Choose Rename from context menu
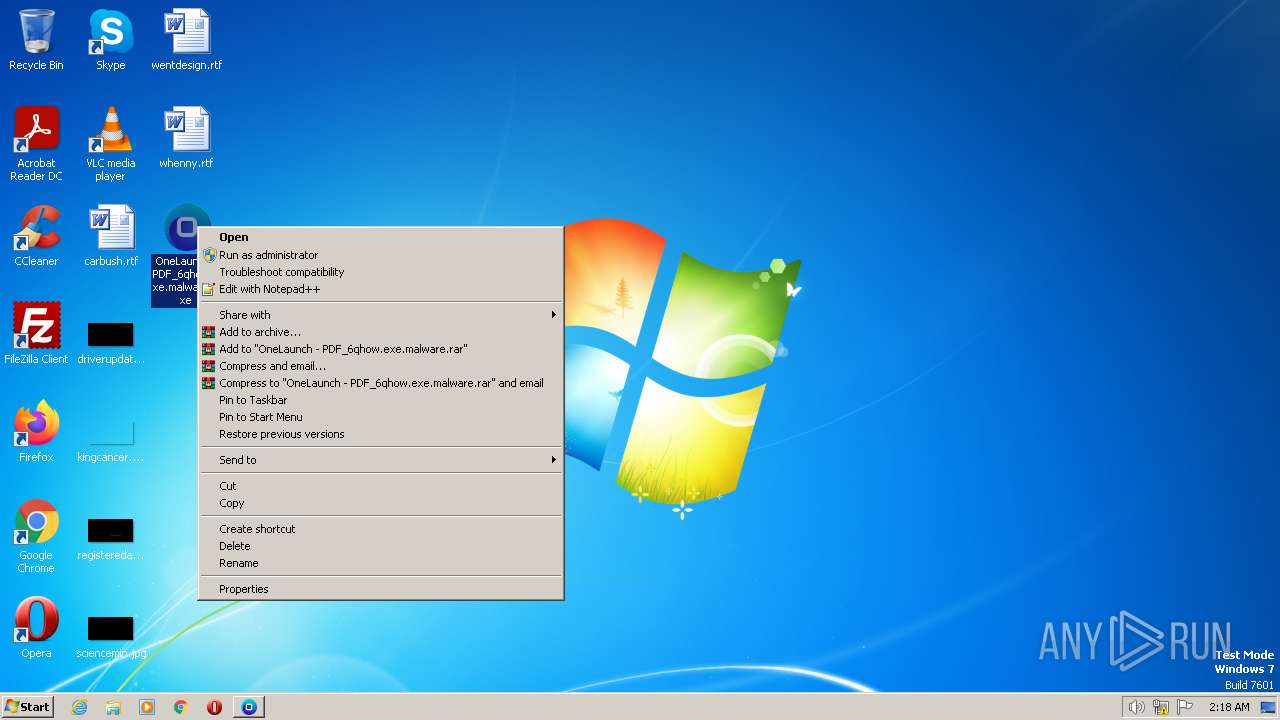Viewport: 1280px width, 720px height. (x=381, y=563)
